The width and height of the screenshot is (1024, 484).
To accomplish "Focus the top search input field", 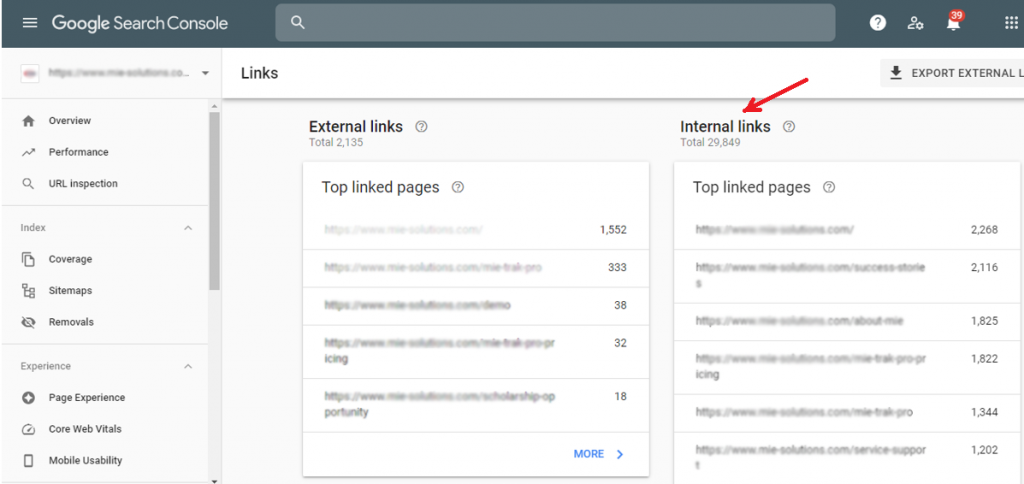I will (555, 23).
